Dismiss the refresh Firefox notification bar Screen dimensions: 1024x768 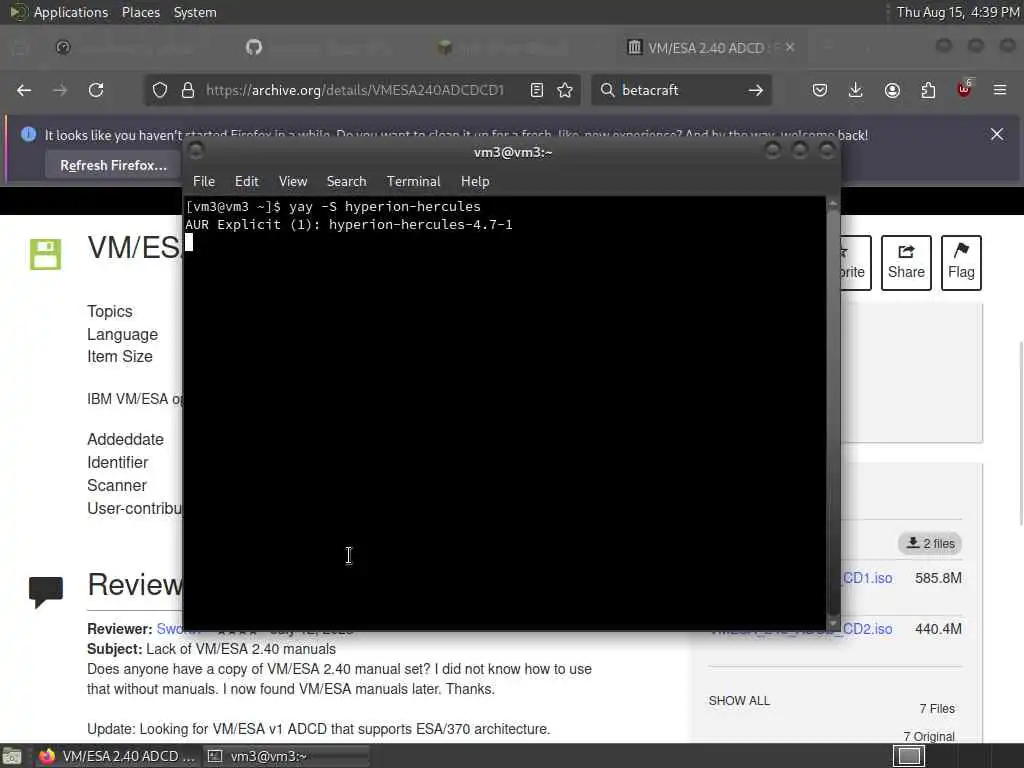coord(997,135)
